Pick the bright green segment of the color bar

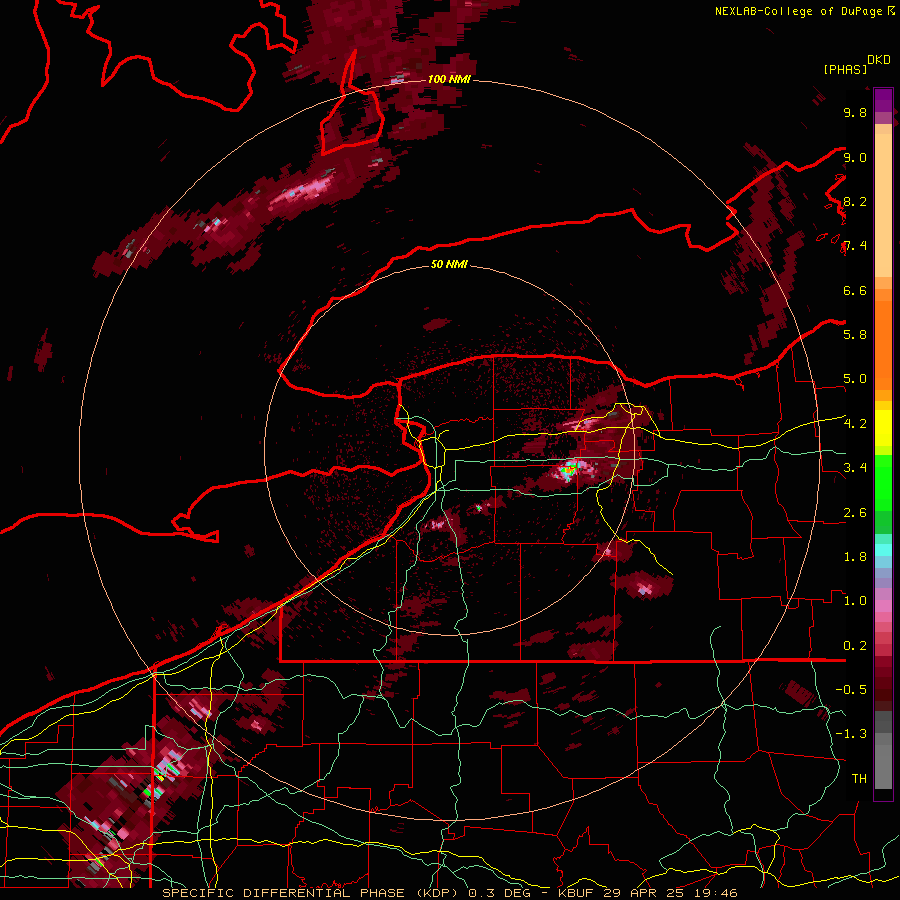click(x=883, y=482)
